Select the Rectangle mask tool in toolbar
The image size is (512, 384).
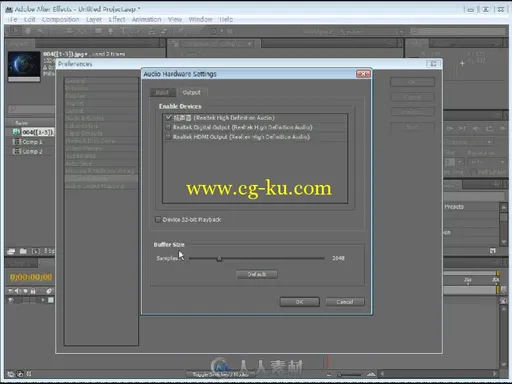pyautogui.click(x=98, y=31)
